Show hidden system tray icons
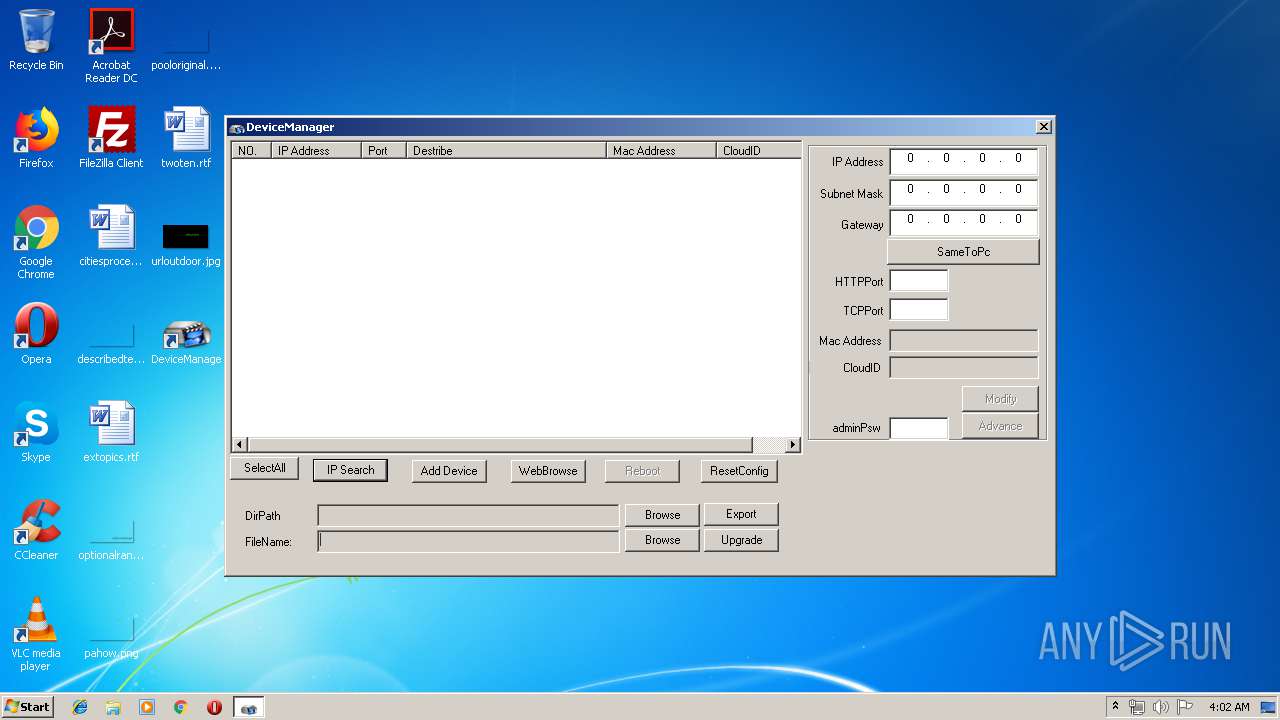Image resolution: width=1280 pixels, height=720 pixels. click(1115, 707)
